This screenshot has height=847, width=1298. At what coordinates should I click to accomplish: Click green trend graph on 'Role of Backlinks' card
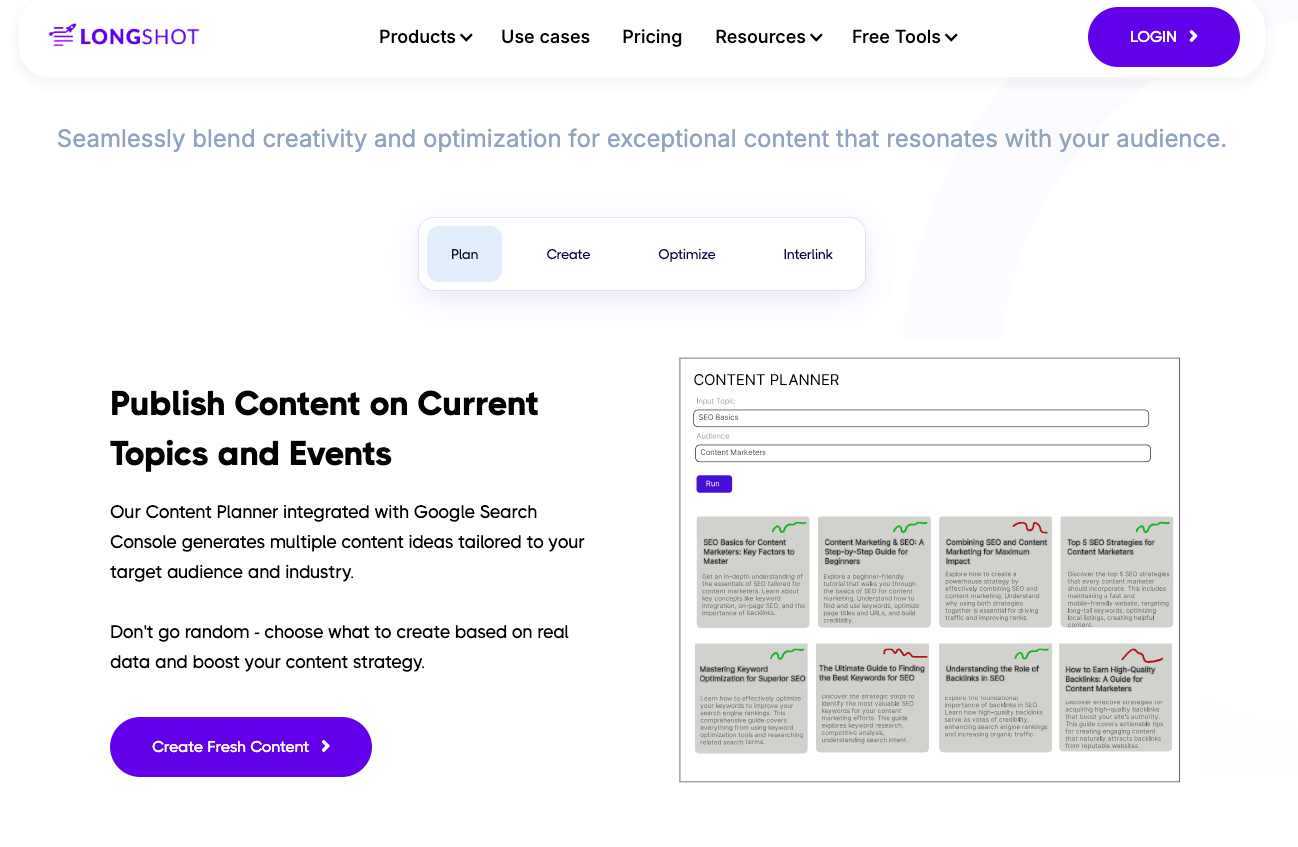click(1030, 654)
